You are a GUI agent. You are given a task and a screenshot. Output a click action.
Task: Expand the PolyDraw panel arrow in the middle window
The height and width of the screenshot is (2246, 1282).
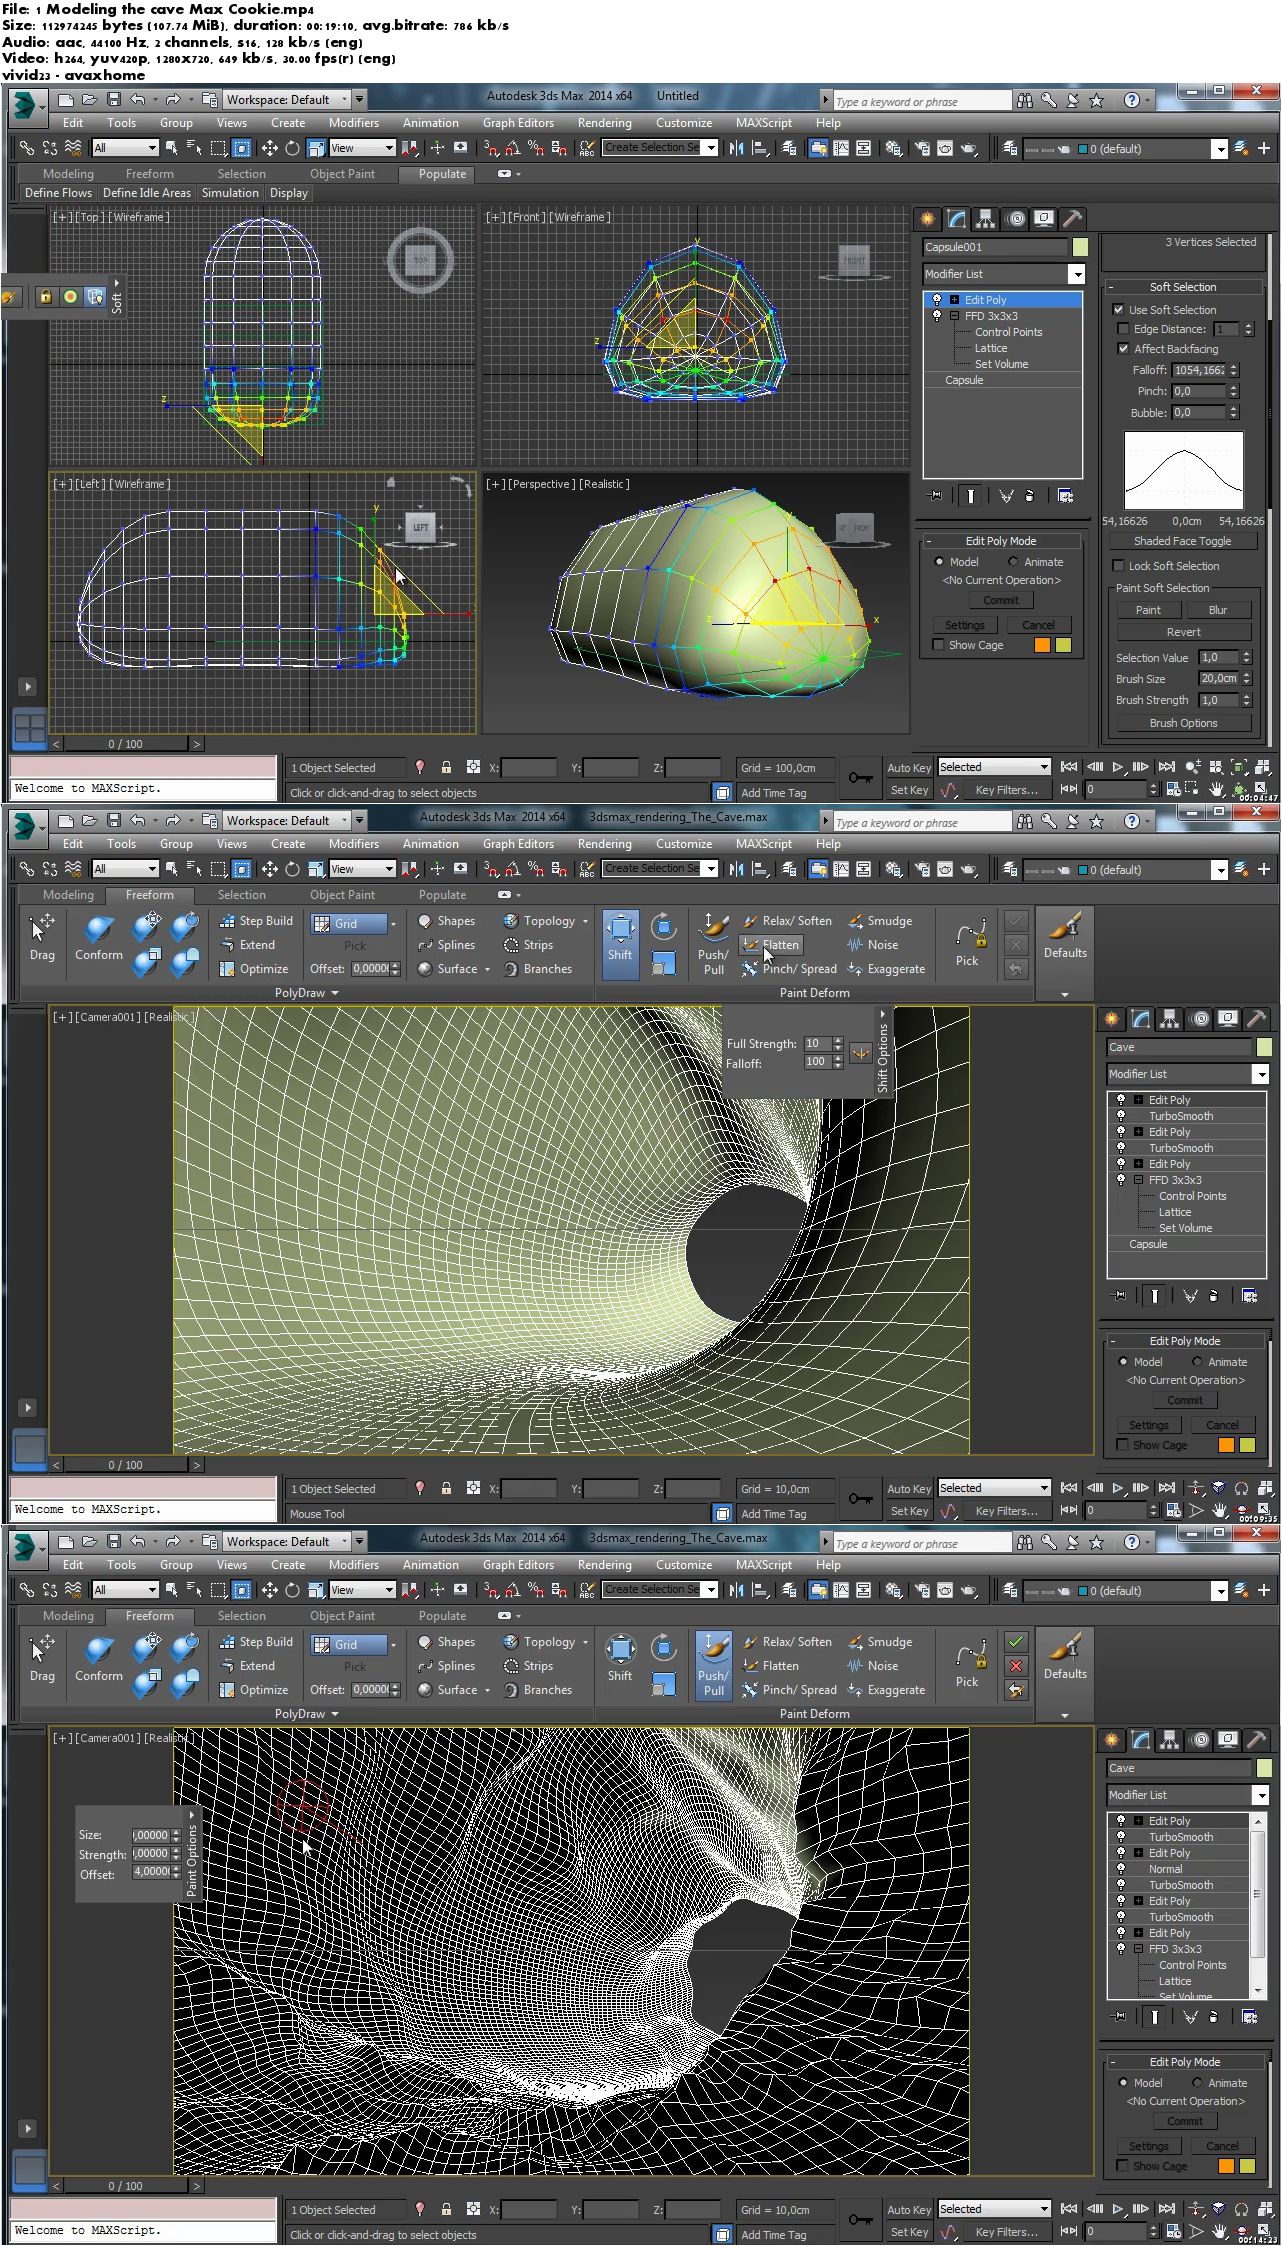coord(334,993)
